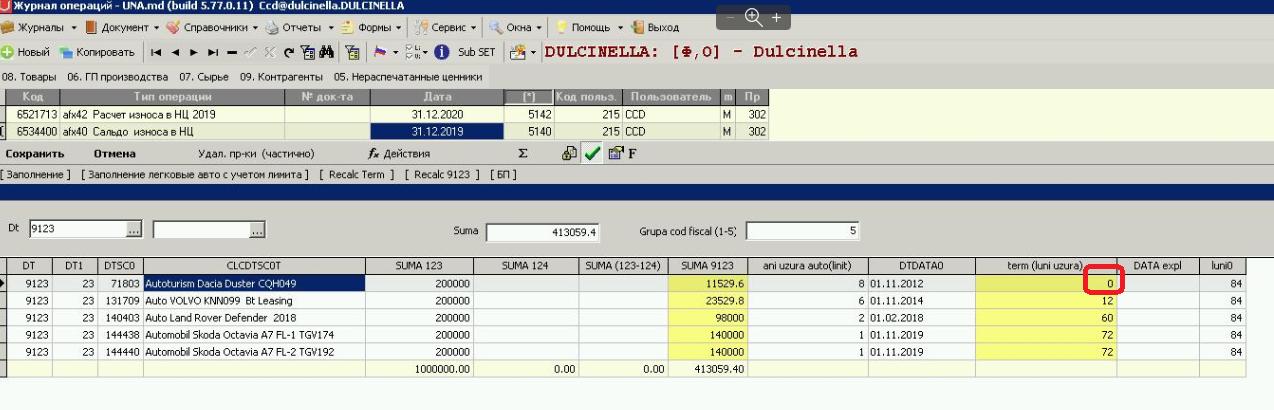This screenshot has height=410, width=1274.
Task: Click the refresh circular arrow icon
Action: (288, 52)
